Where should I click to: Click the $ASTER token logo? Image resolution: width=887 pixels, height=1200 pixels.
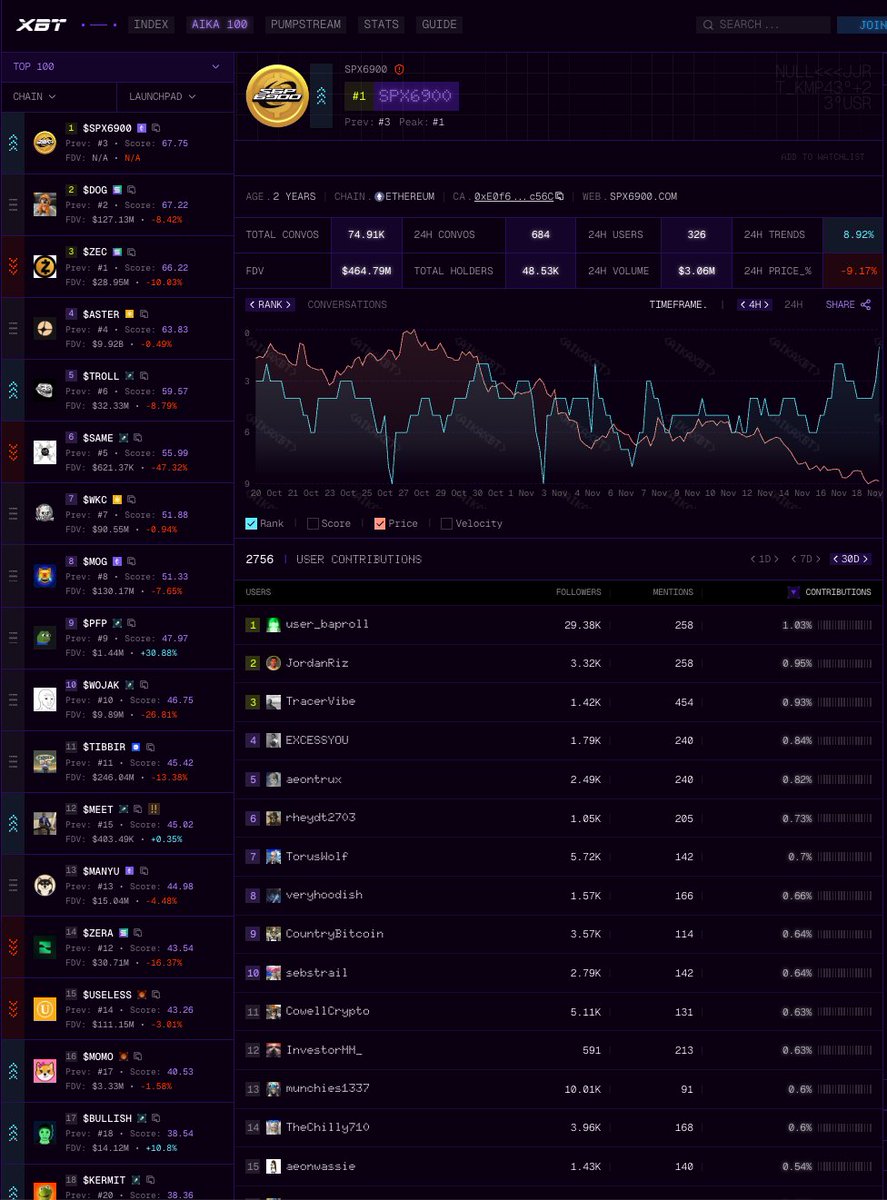45,328
